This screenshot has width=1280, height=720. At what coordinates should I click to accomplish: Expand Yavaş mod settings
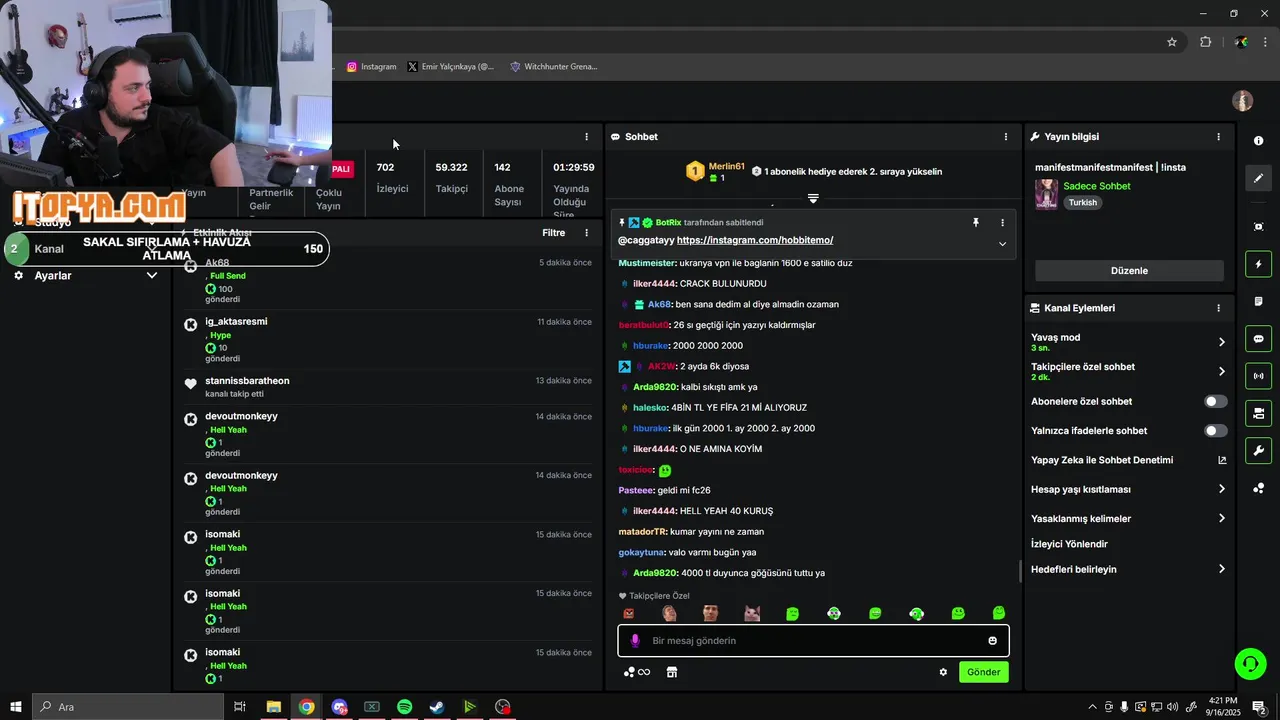click(1222, 342)
